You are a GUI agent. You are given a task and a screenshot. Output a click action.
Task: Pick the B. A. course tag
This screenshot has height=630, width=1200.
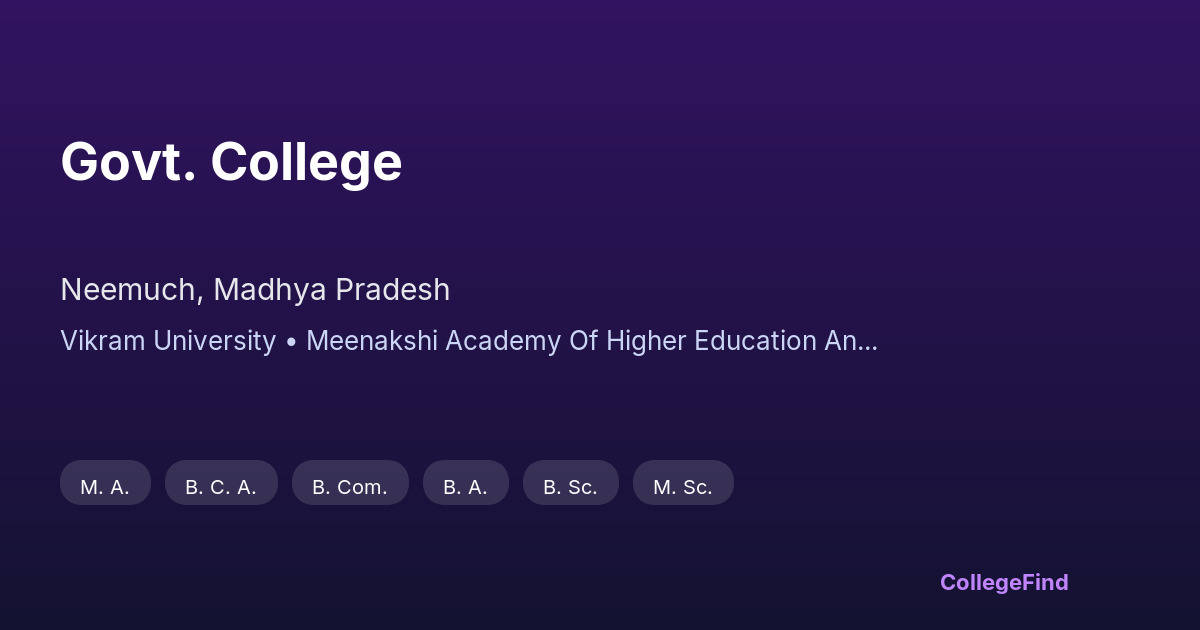(x=465, y=483)
